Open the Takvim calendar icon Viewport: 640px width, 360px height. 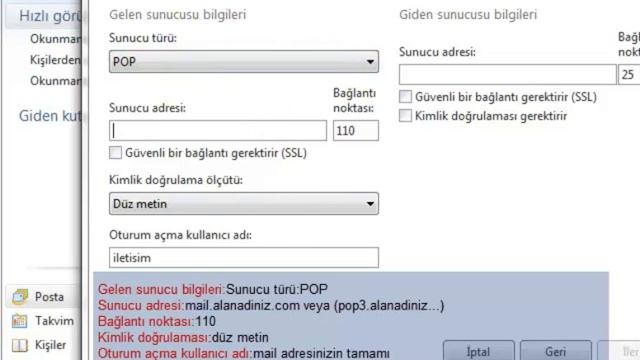(x=19, y=321)
